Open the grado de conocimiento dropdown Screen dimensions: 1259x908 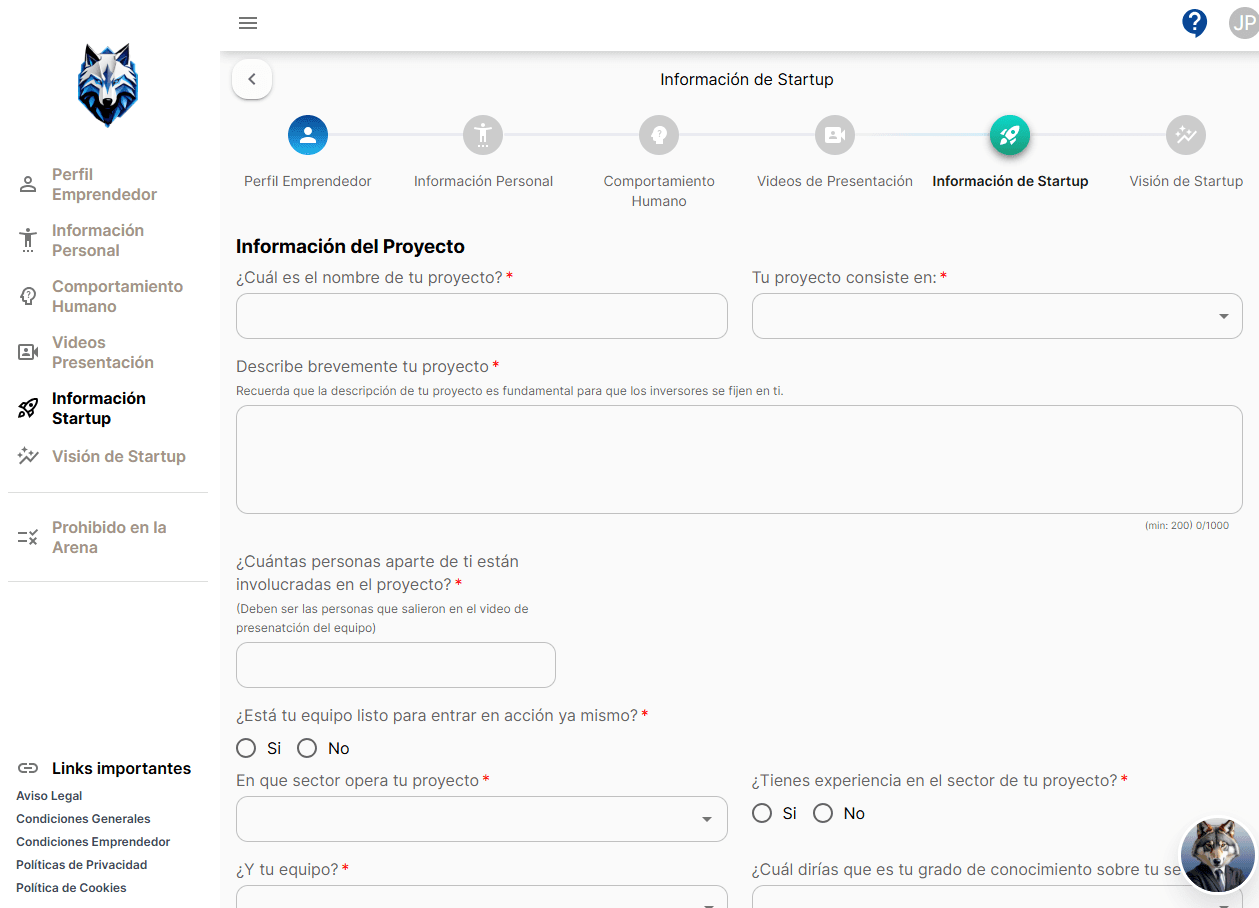tap(997, 897)
